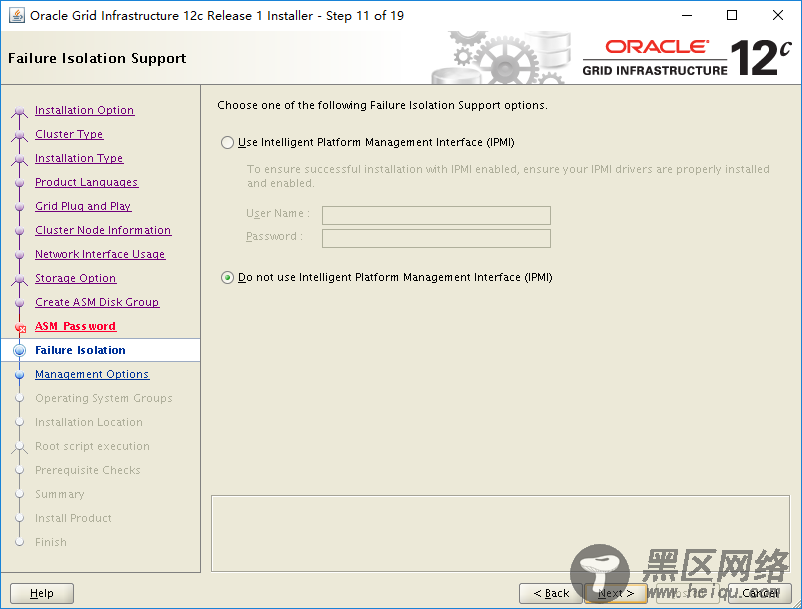Image resolution: width=802 pixels, height=609 pixels.
Task: Open the Help button
Action: click(x=42, y=593)
